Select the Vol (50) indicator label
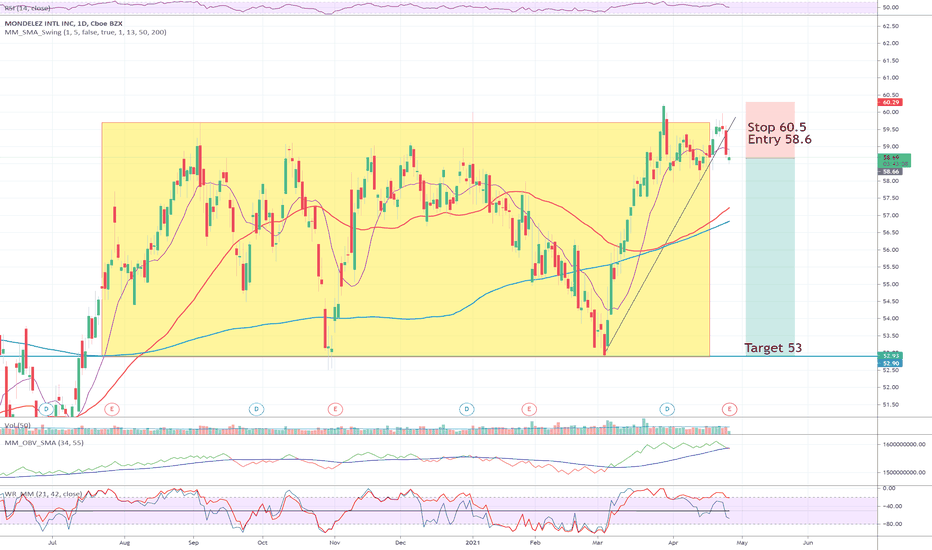Viewport: 932px width, 550px height. [18, 426]
